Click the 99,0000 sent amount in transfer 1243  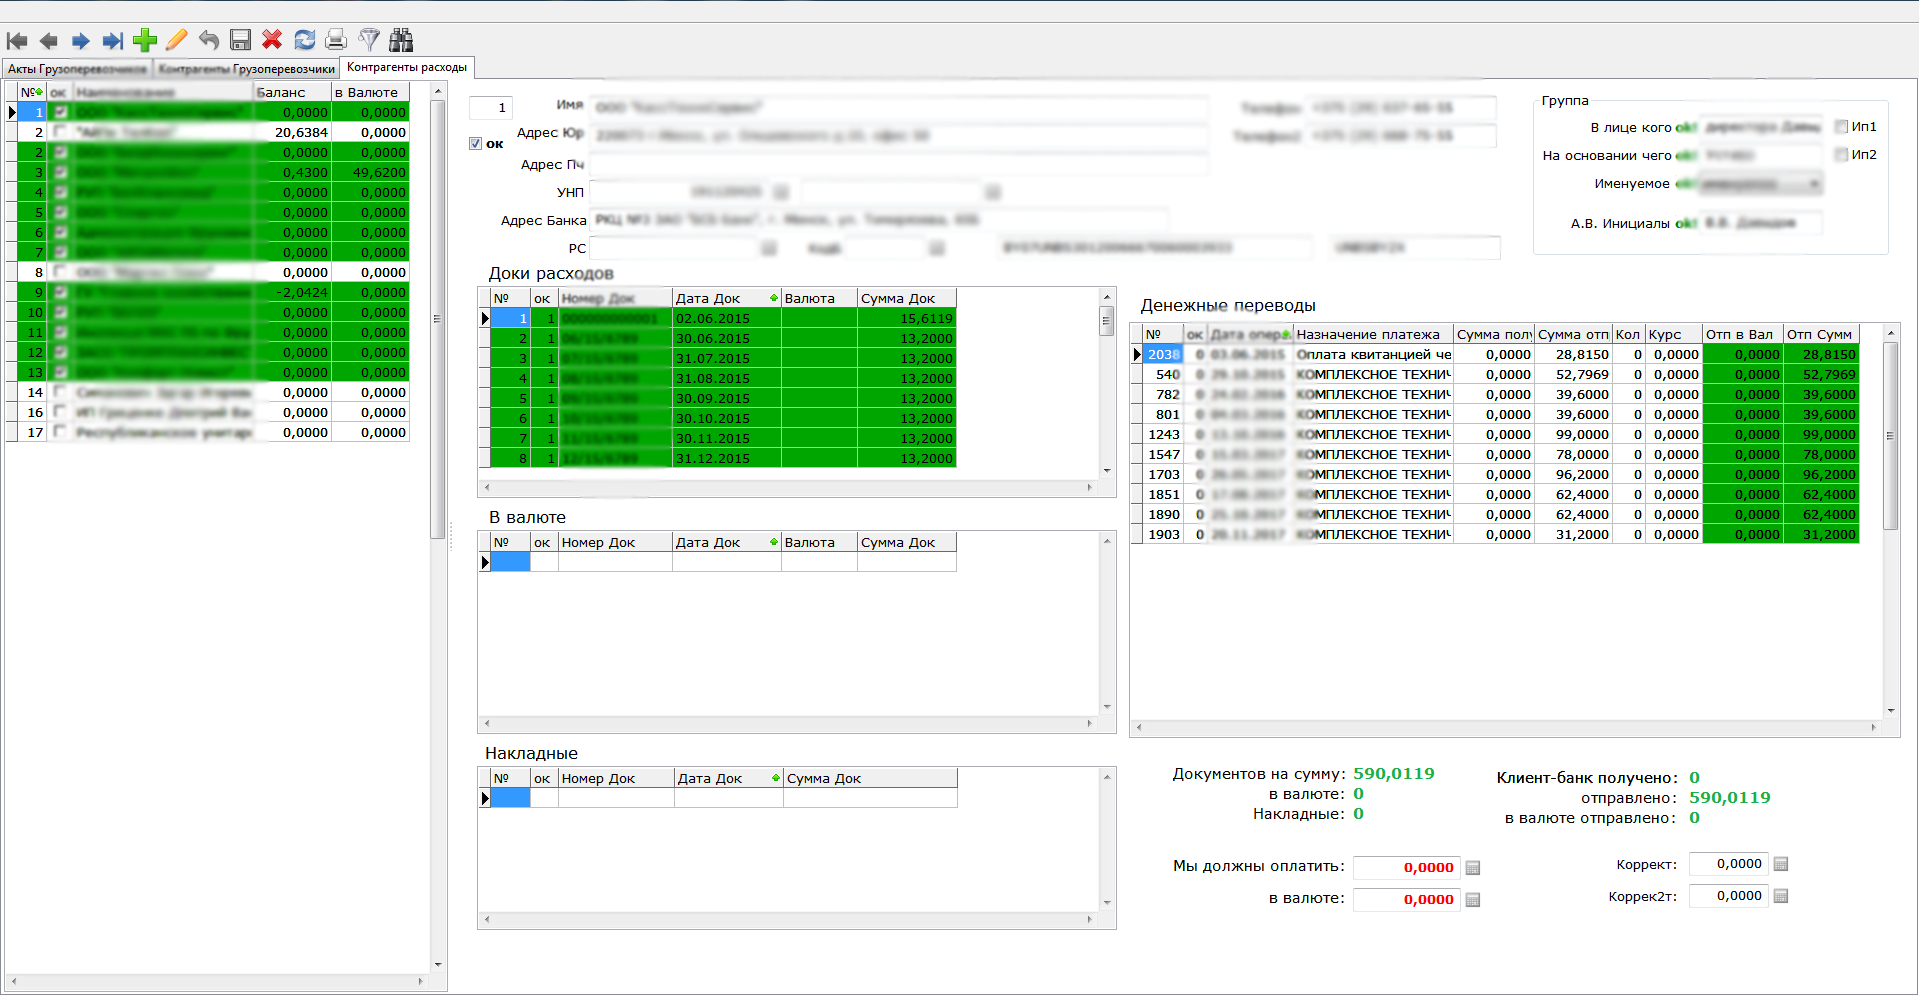click(x=1574, y=434)
